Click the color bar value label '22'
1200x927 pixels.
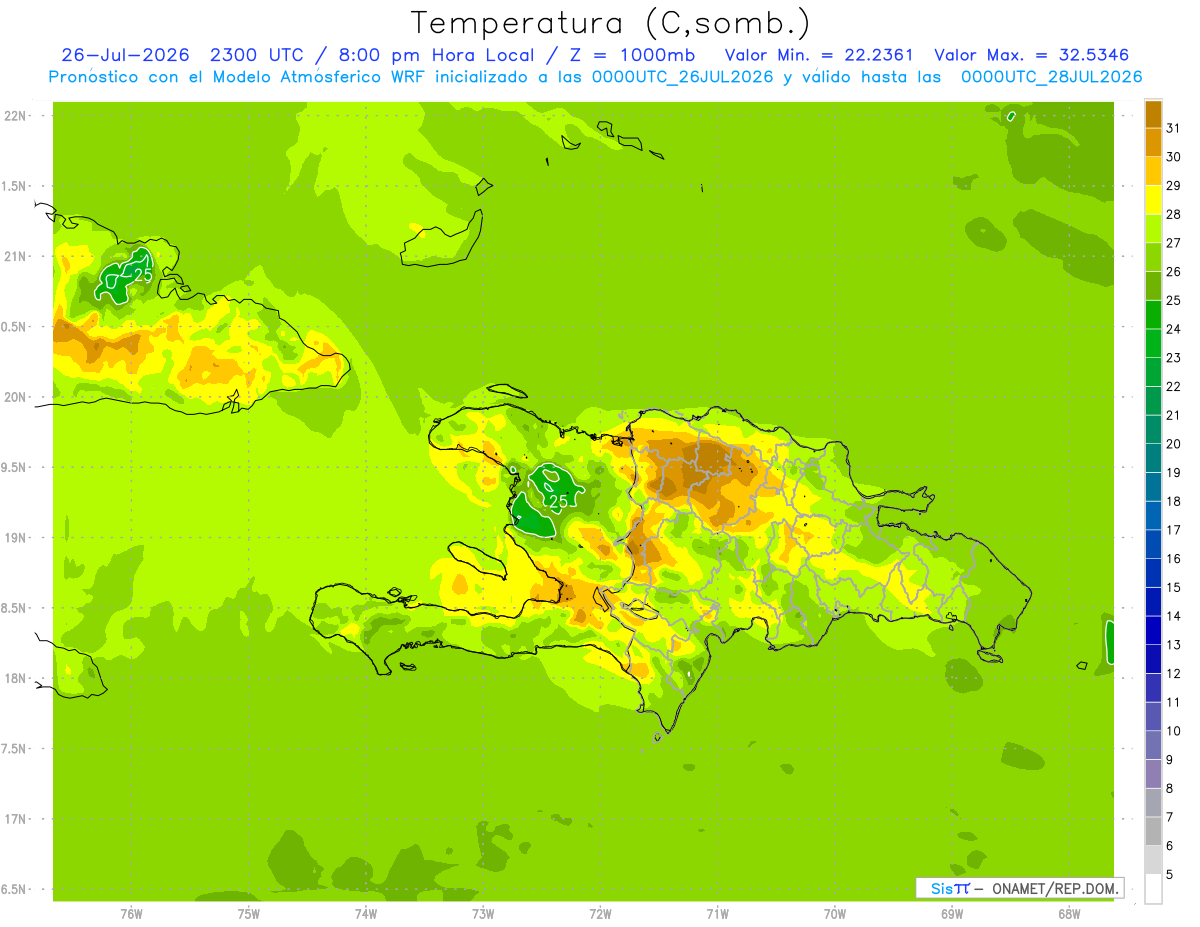point(1173,386)
